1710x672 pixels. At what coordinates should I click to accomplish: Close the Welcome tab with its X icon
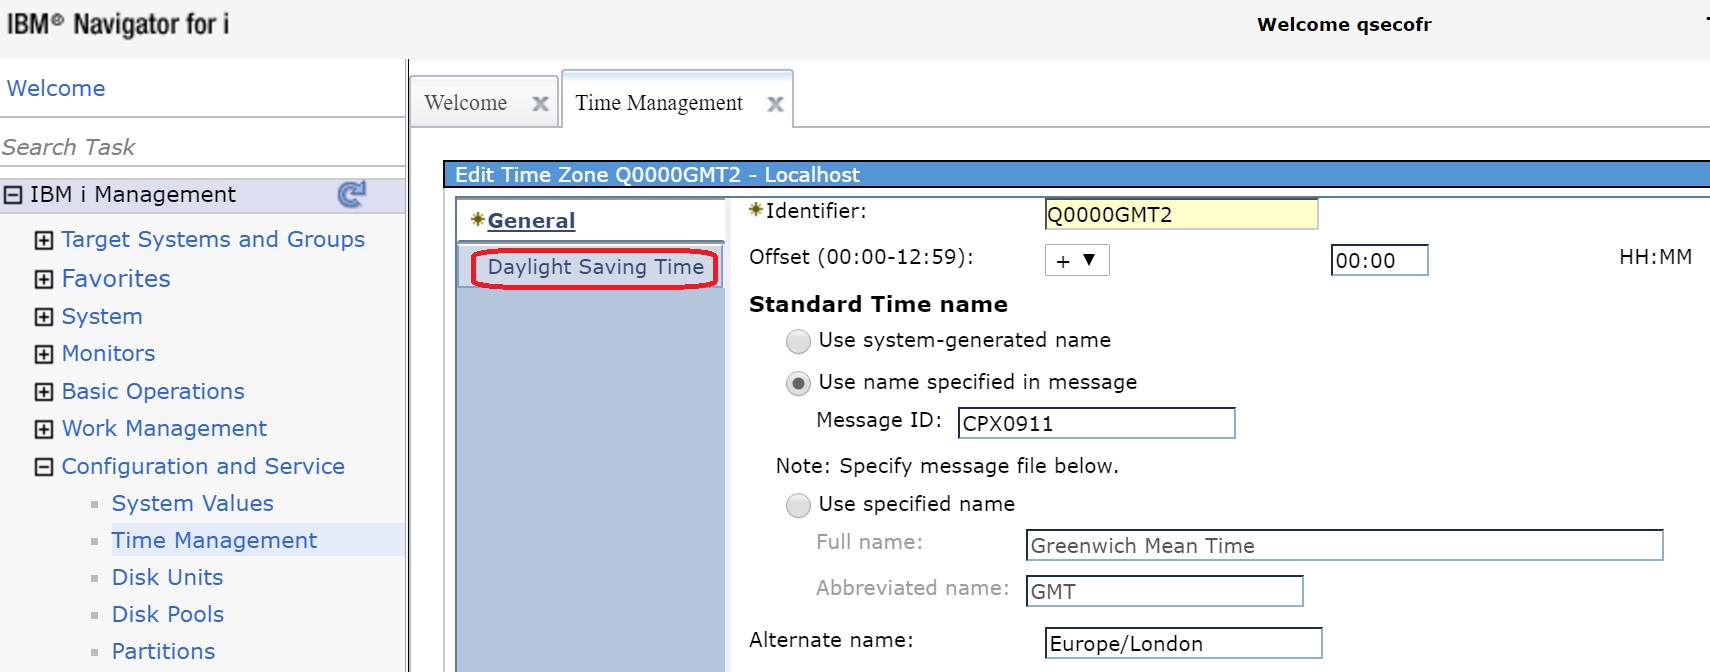540,104
